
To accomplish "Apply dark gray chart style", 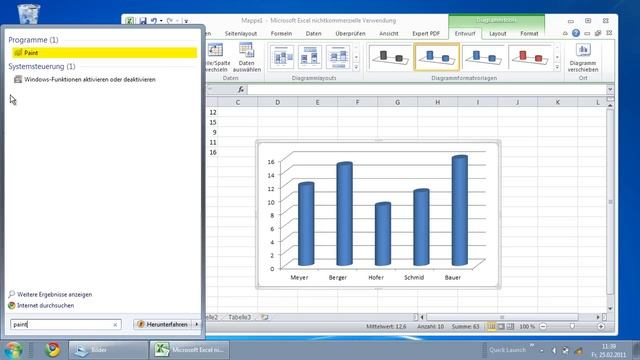I will point(390,57).
